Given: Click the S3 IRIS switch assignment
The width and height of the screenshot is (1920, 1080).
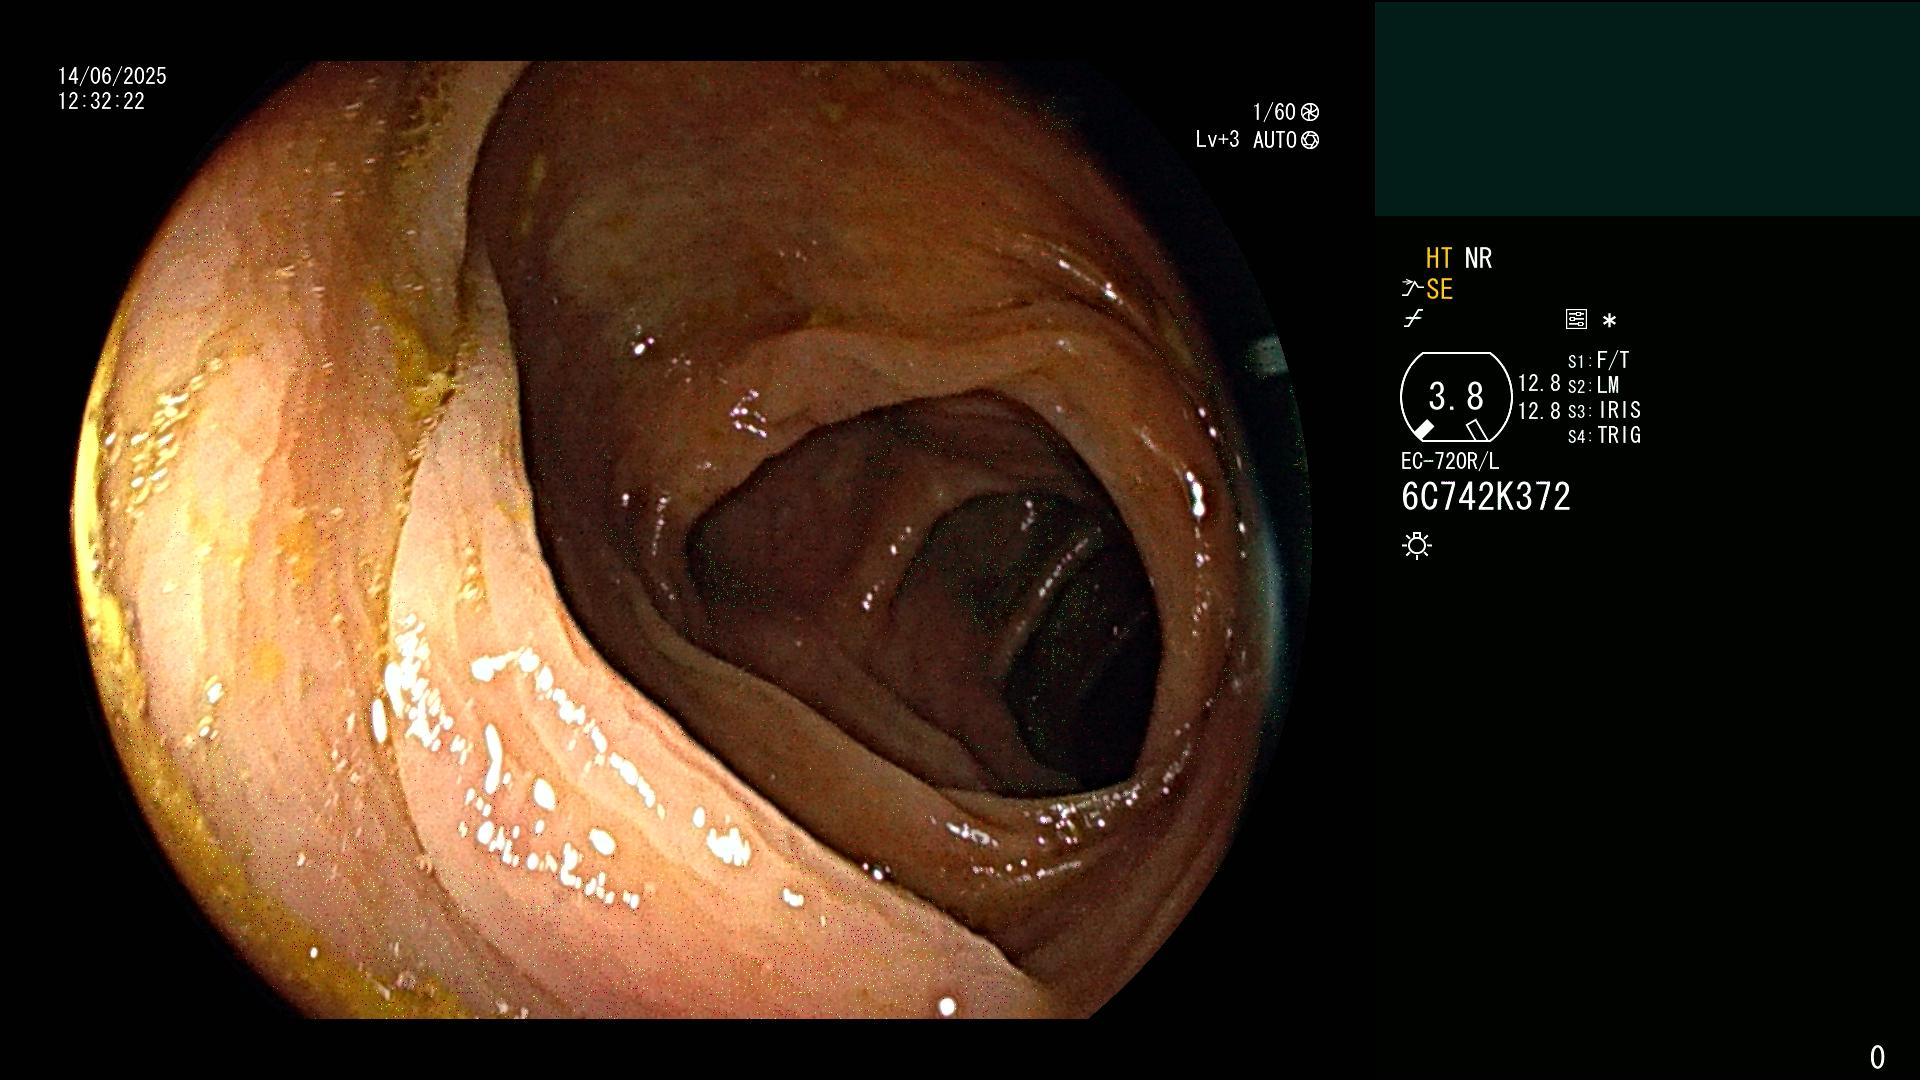Looking at the screenshot, I should (x=1605, y=410).
